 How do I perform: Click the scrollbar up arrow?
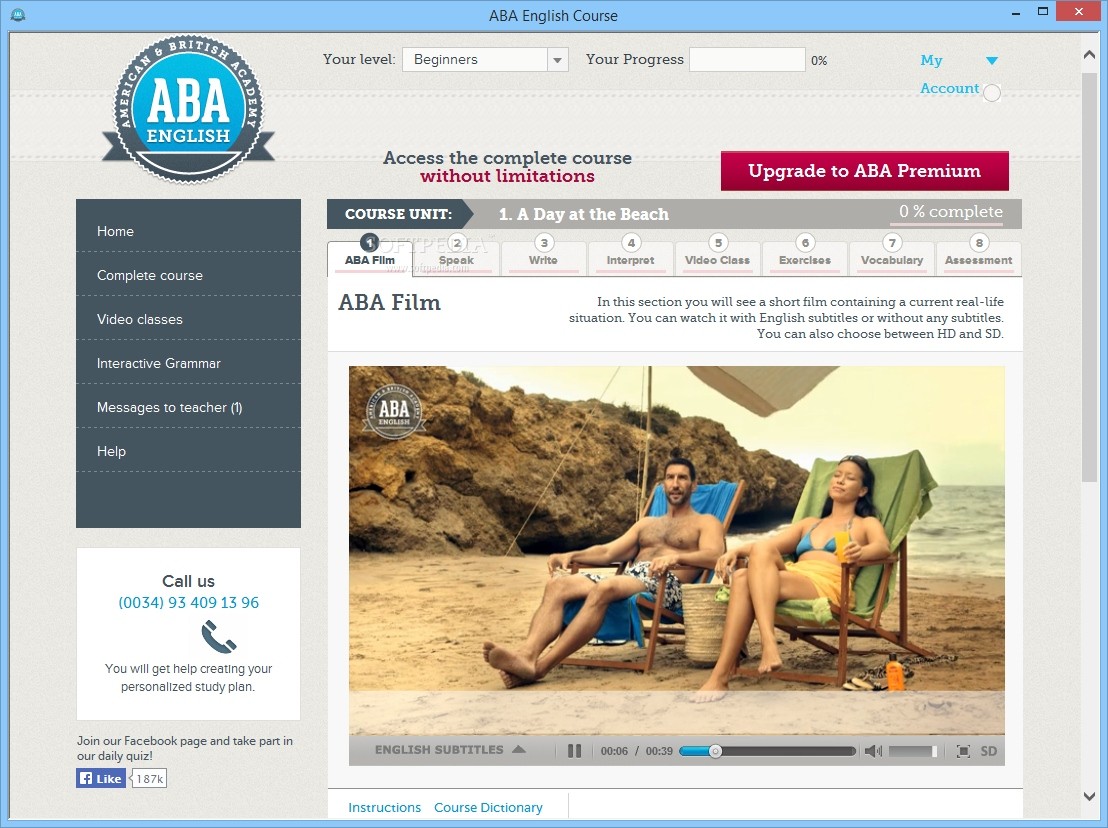tap(1089, 54)
